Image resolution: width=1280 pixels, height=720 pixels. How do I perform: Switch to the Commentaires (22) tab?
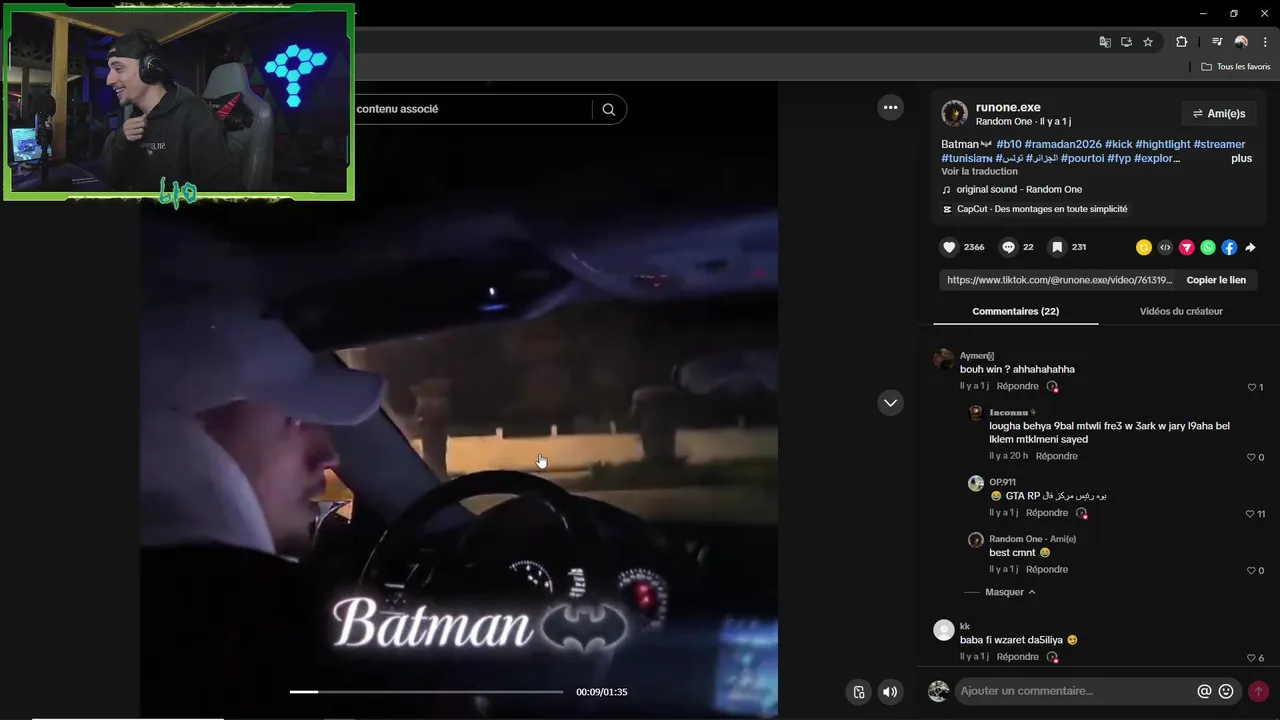[1015, 311]
